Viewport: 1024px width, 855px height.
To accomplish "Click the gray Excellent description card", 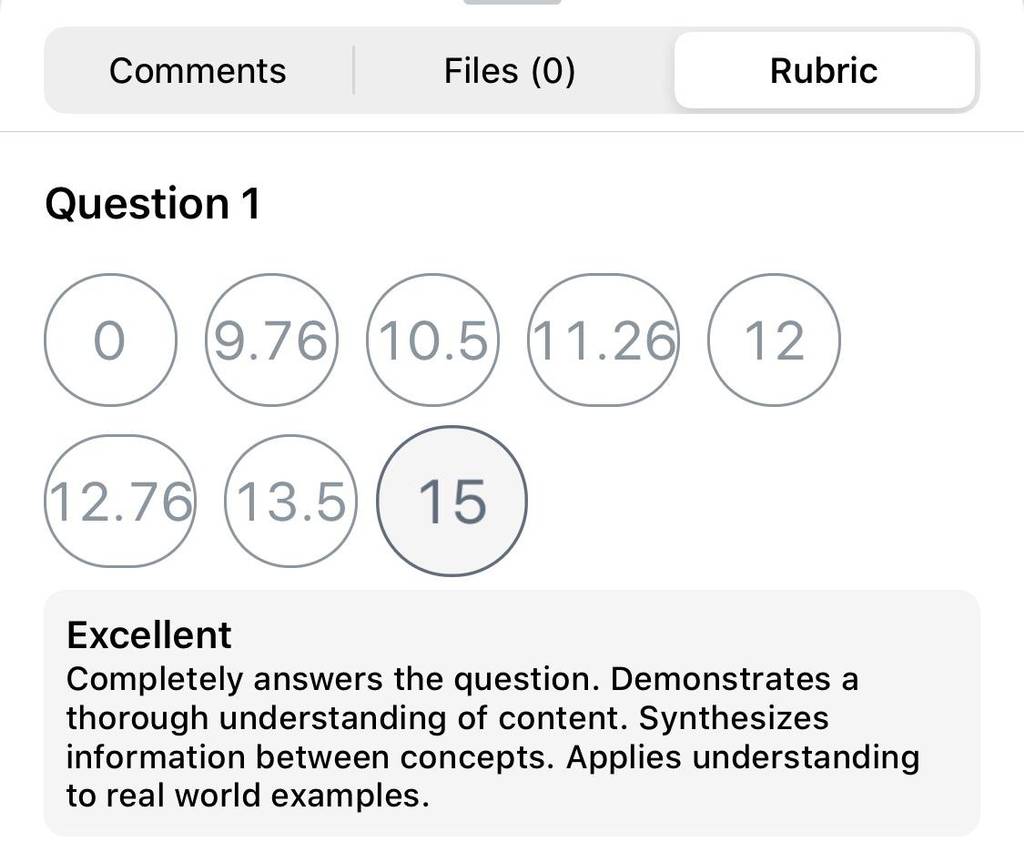I will point(512,713).
